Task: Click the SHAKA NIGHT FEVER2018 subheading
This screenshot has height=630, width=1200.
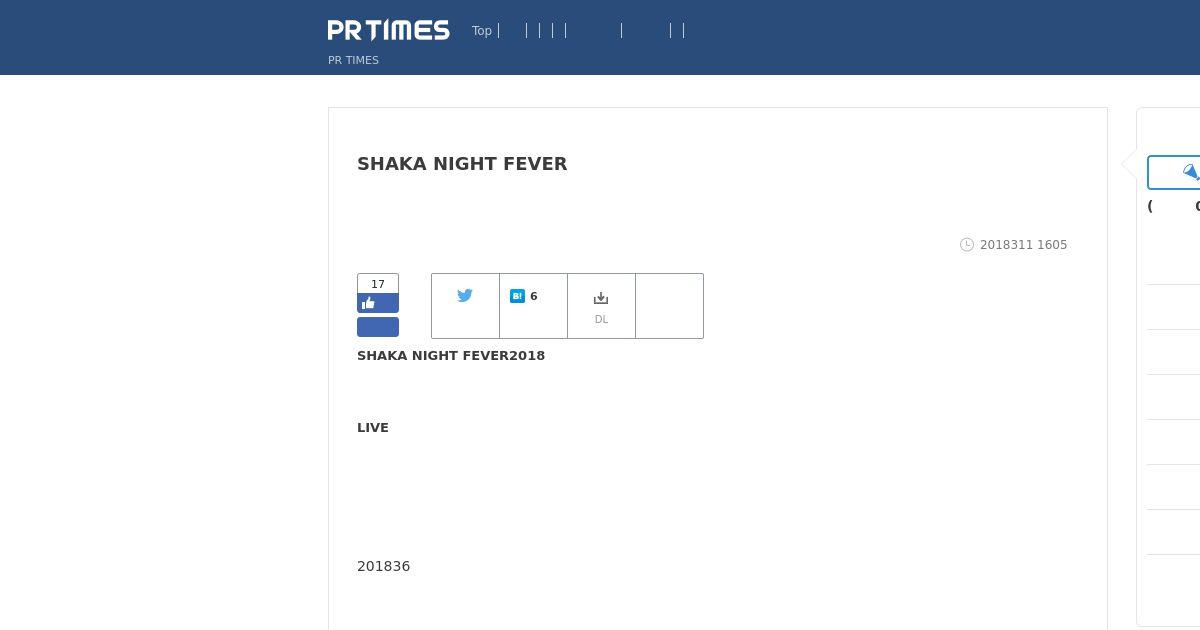Action: [451, 355]
